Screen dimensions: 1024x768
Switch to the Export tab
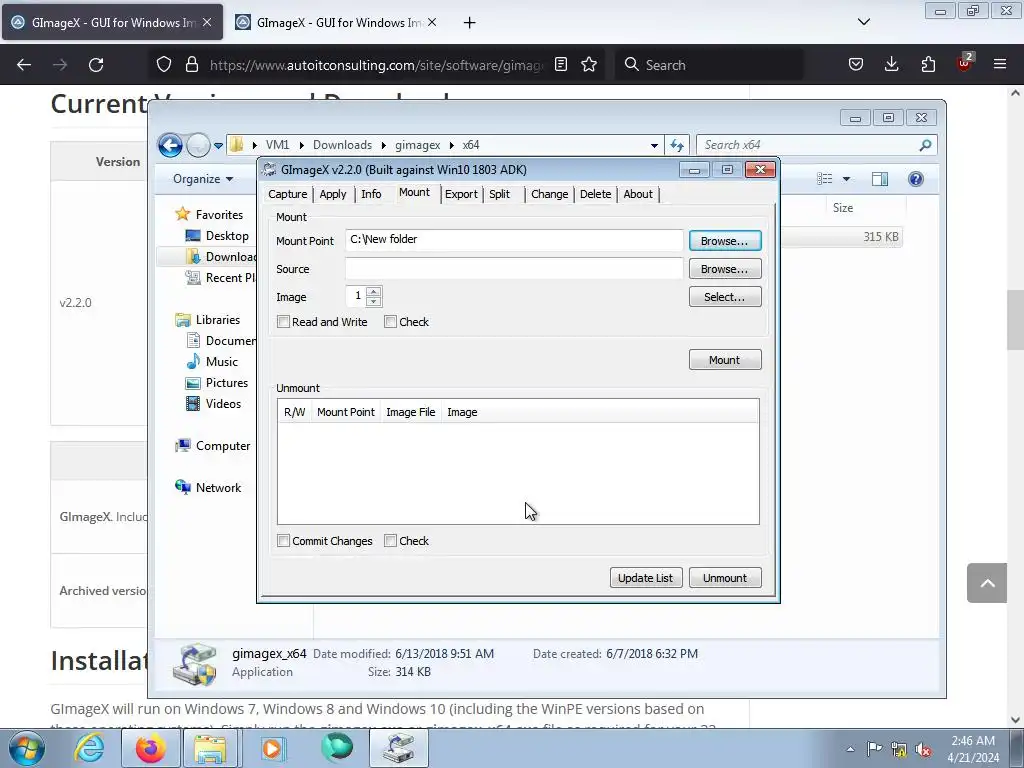click(461, 194)
